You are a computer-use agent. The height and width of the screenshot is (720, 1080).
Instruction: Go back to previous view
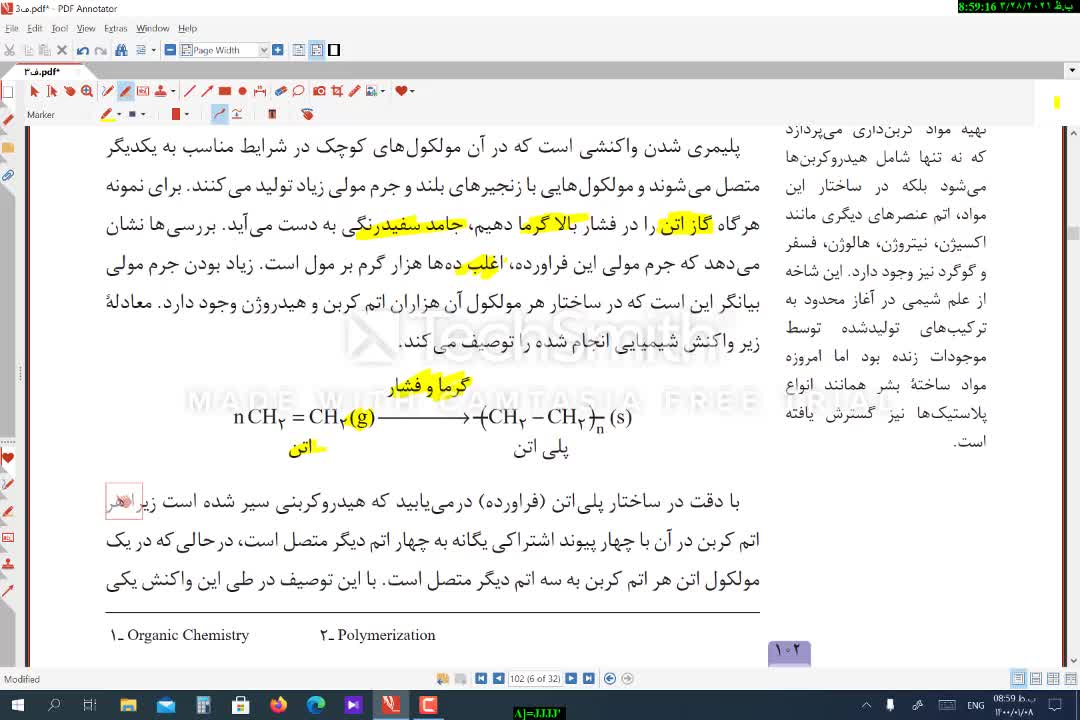click(610, 679)
